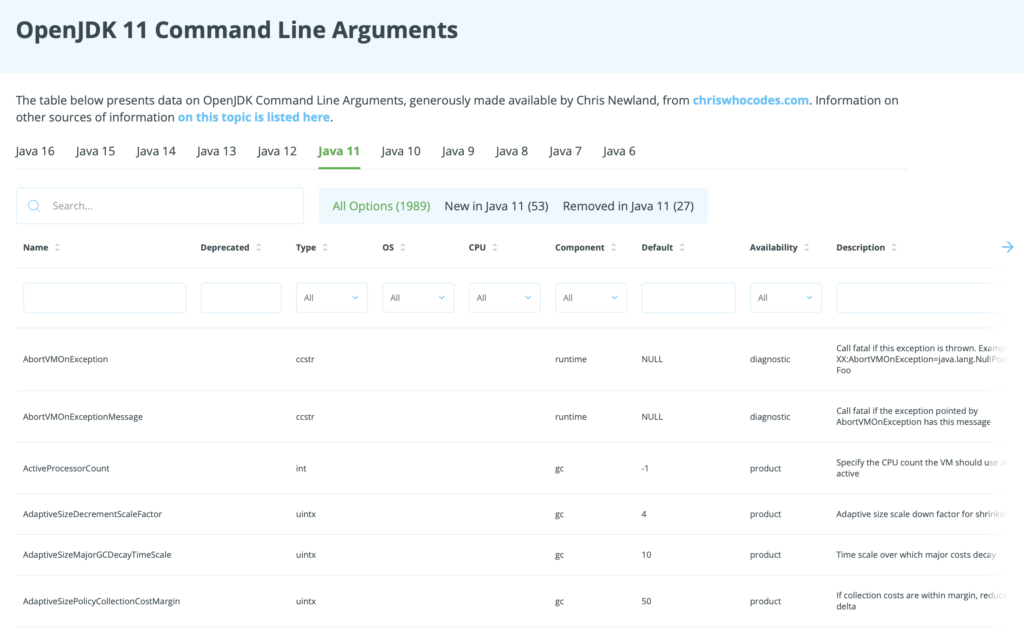The image size is (1024, 639).
Task: Switch to the Java 6 tab
Action: click(619, 152)
